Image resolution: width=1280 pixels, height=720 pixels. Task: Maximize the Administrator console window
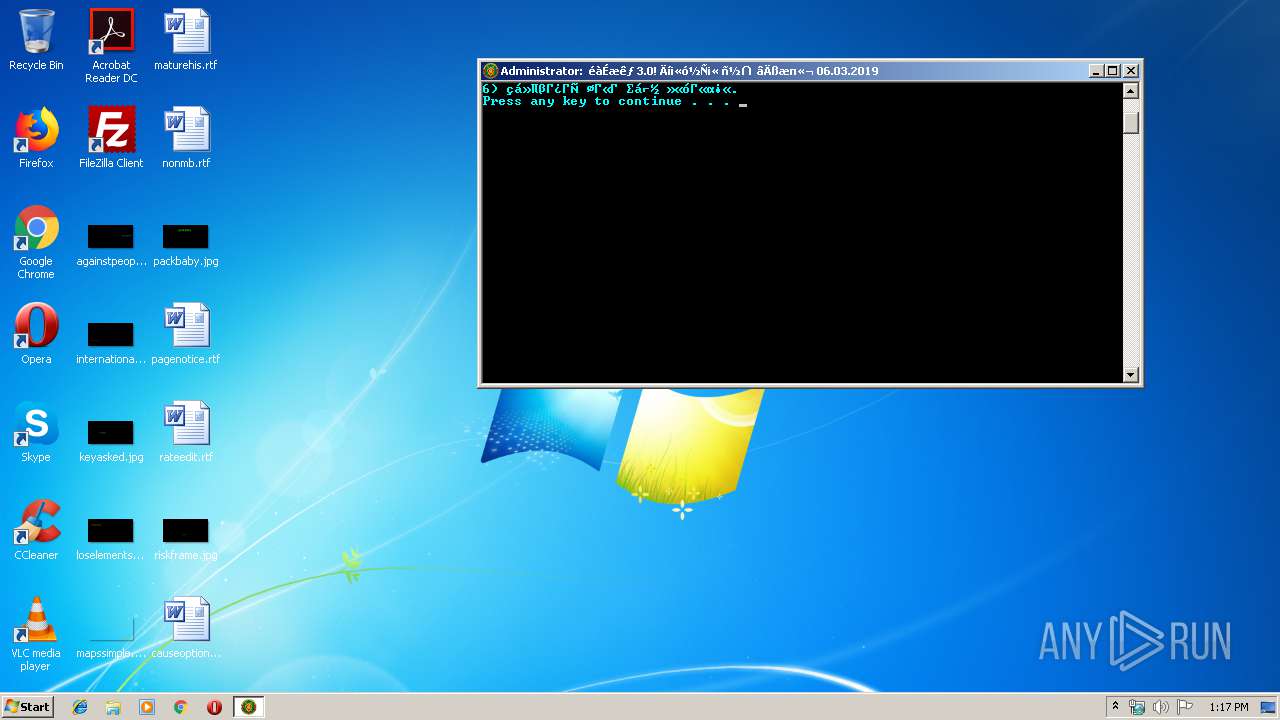pos(1113,71)
